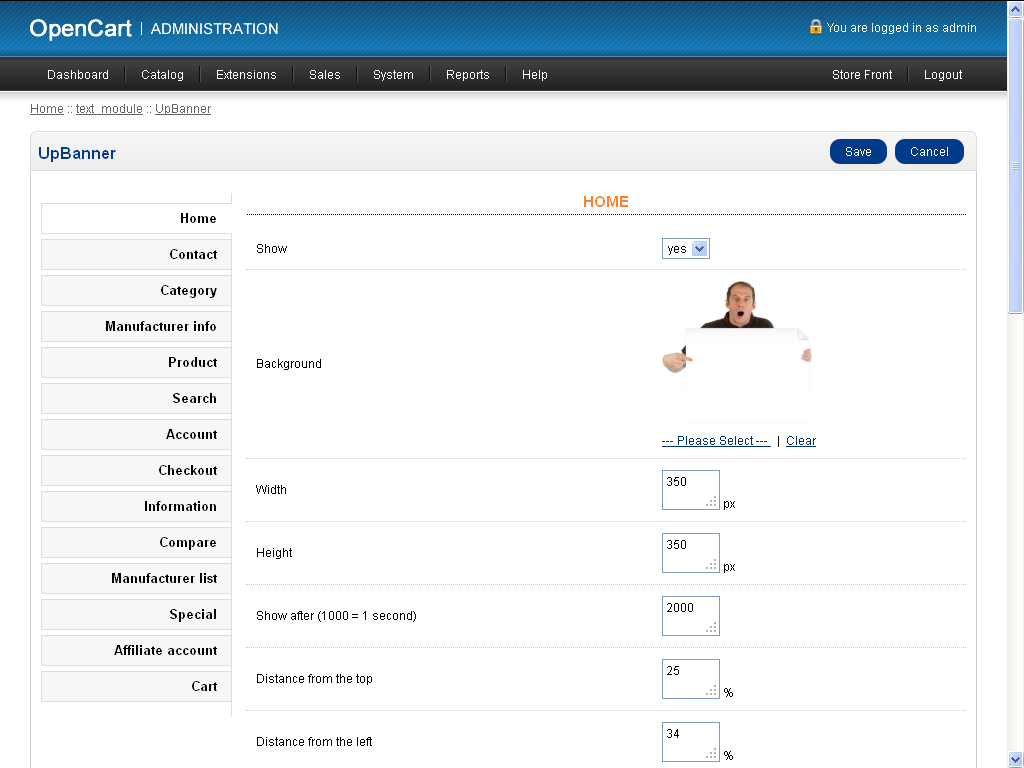The height and width of the screenshot is (768, 1024).
Task: Open the Catalog menu
Action: click(x=162, y=74)
